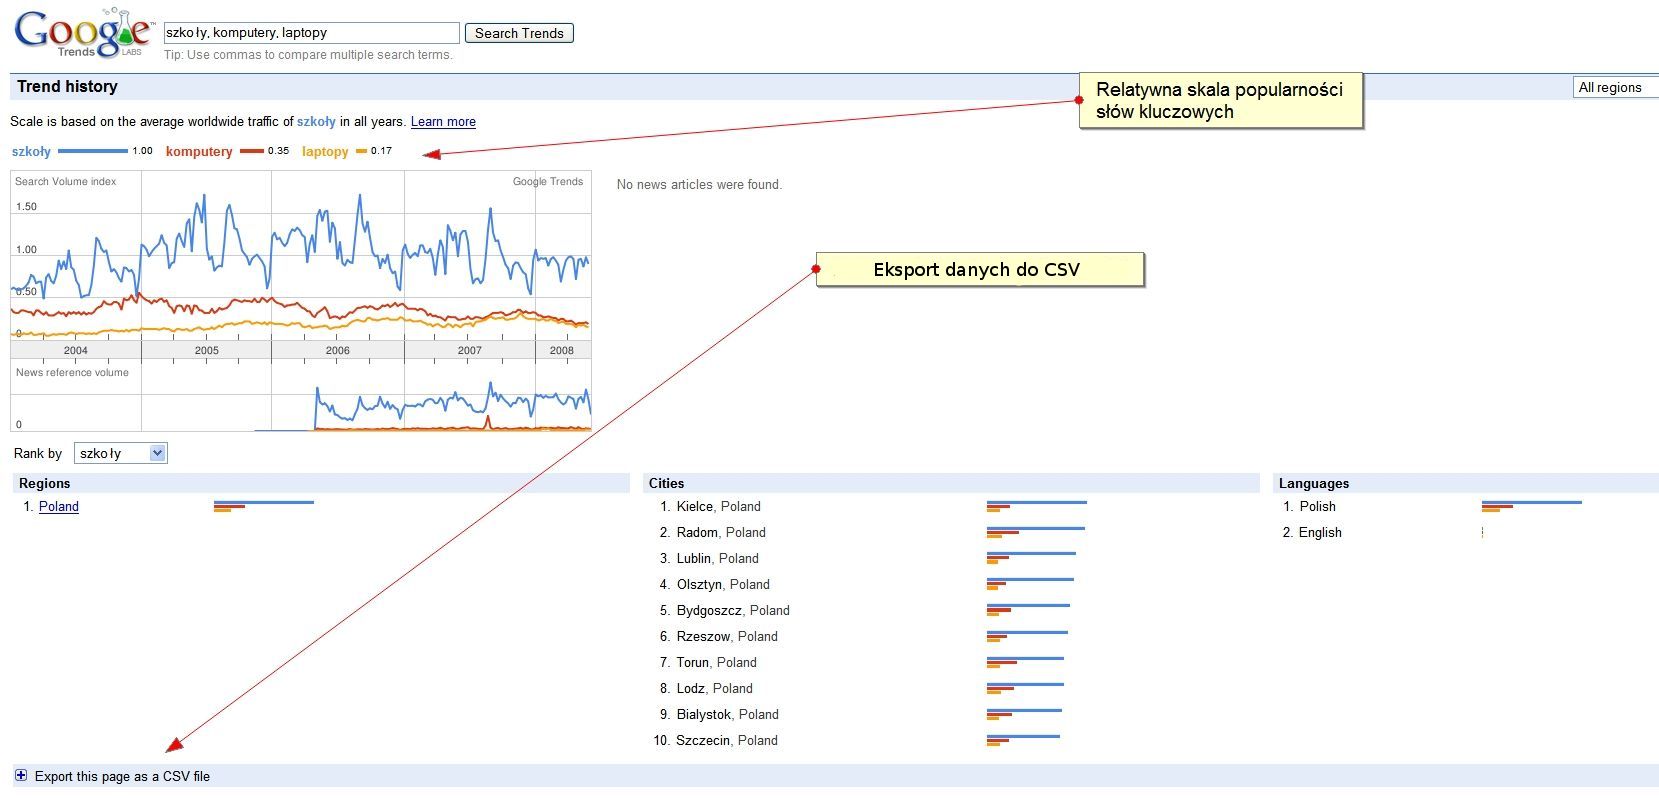Click the Google Trends Labs logo

[x=83, y=33]
